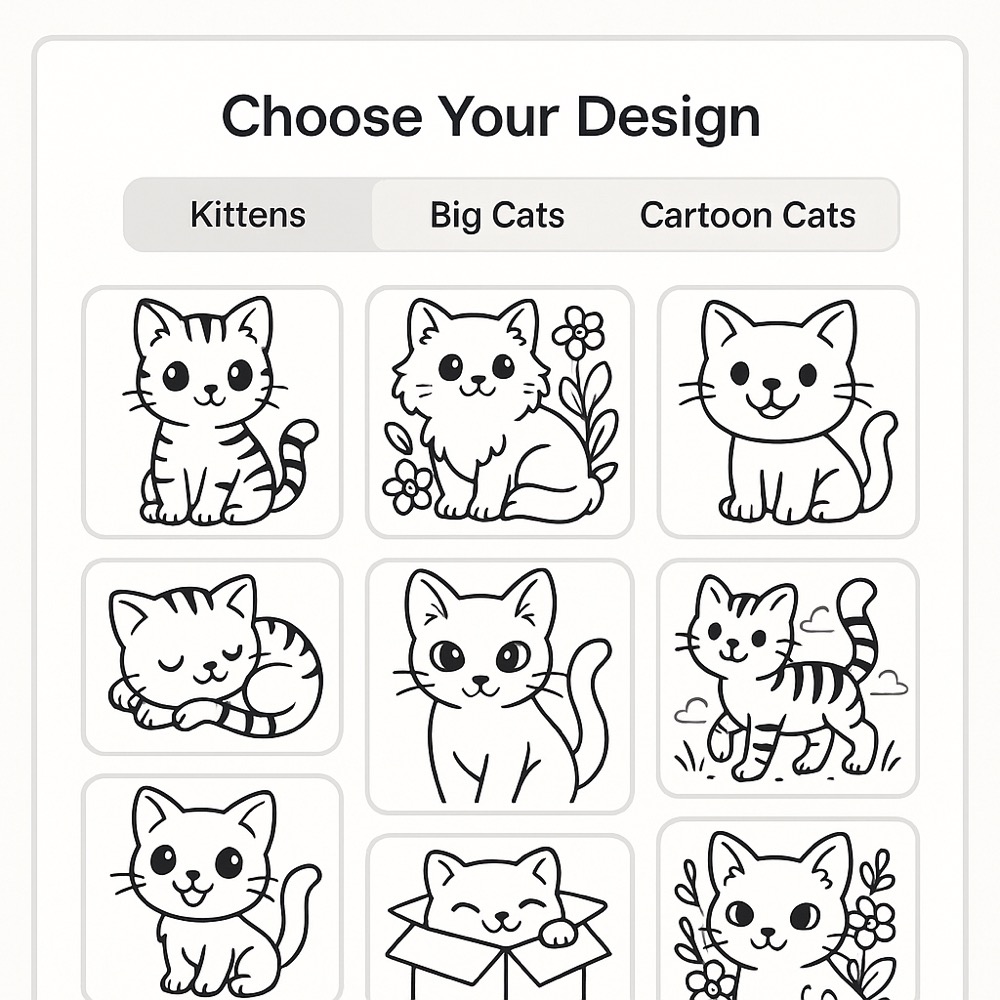Image resolution: width=1000 pixels, height=1000 pixels.
Task: Choose the open-mouth happy kitten in bottom row
Action: pos(212,885)
